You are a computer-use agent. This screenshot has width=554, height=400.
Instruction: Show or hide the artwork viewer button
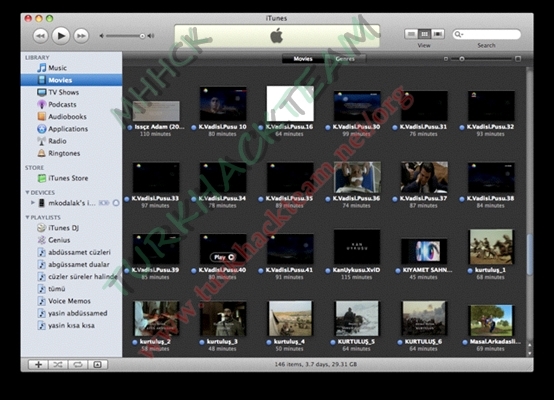(98, 365)
